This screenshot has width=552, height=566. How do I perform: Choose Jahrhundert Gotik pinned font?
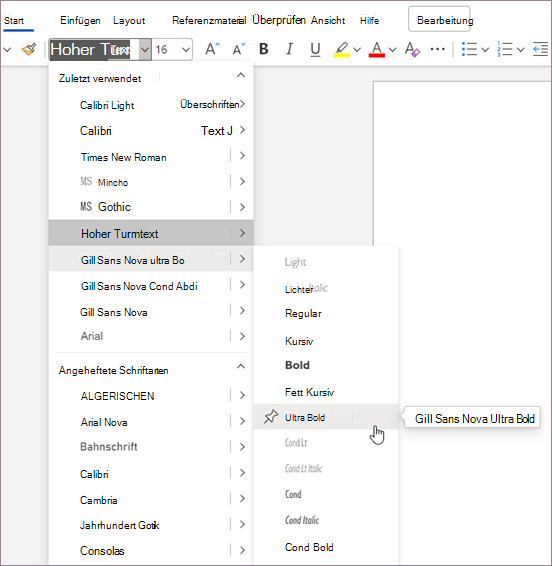119,525
